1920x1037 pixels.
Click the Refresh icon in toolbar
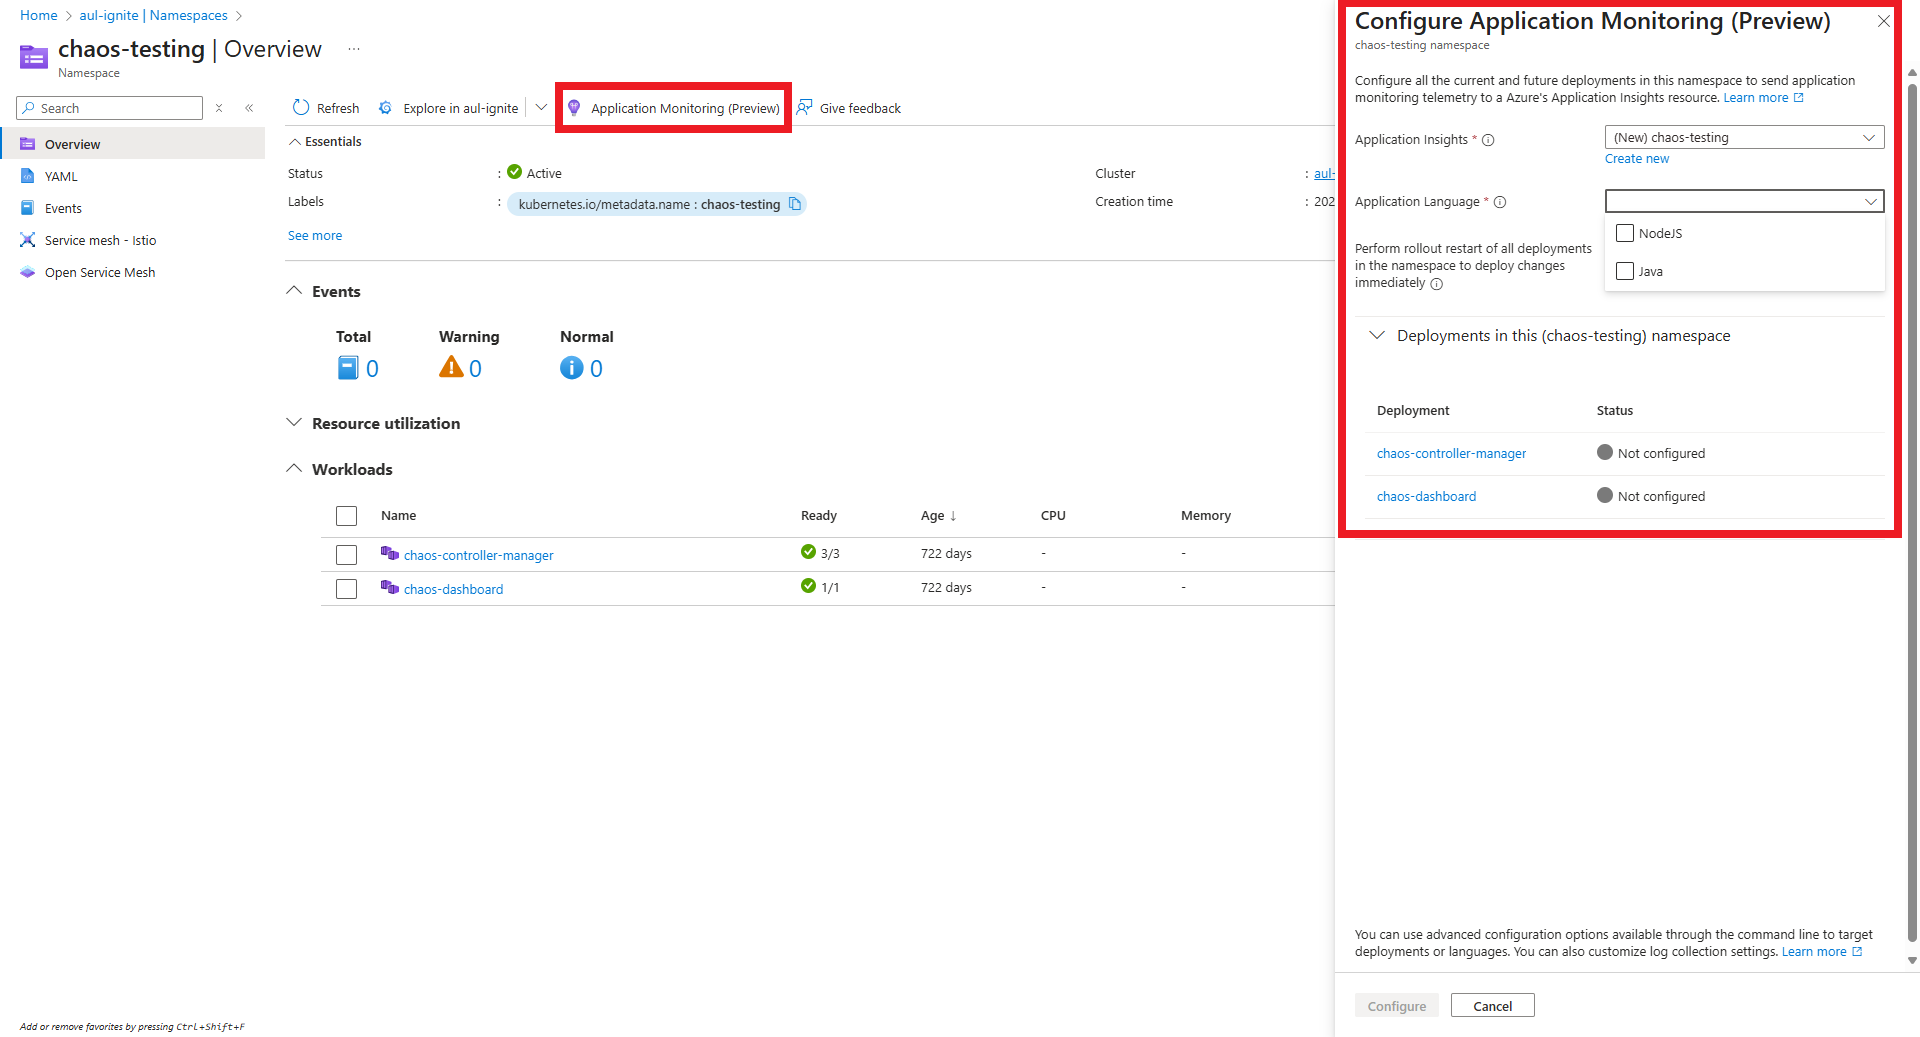(x=301, y=108)
